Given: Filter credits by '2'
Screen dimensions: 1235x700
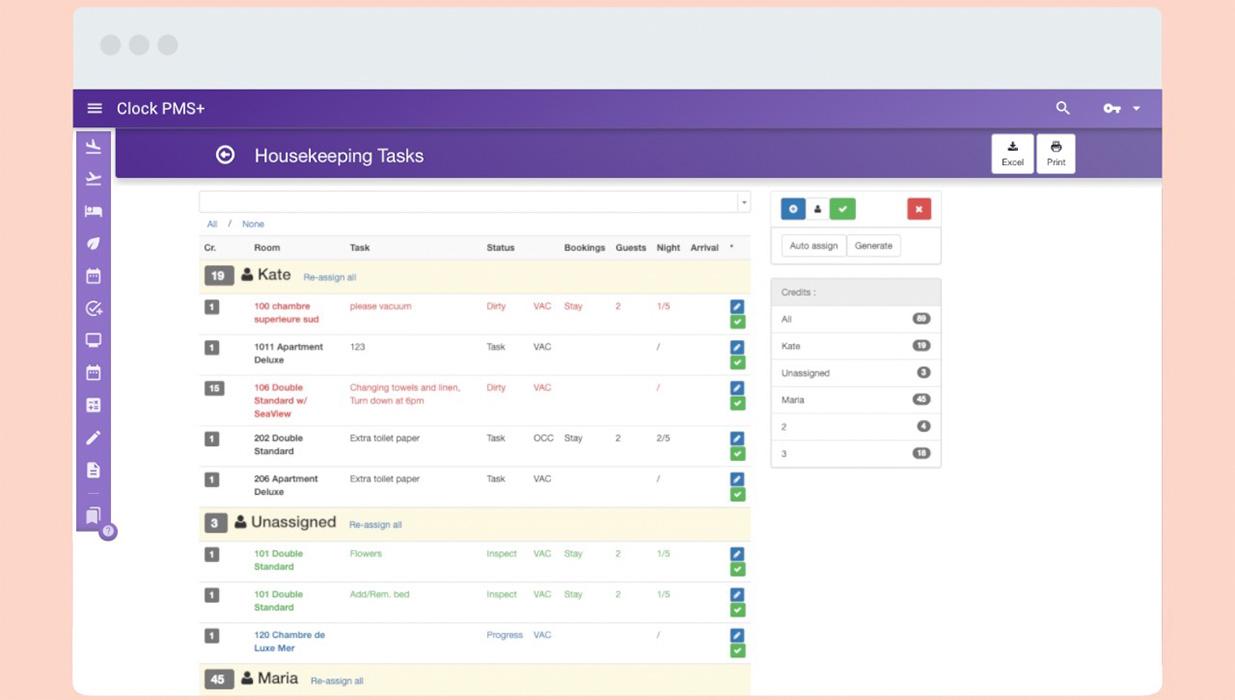Looking at the screenshot, I should pos(856,427).
